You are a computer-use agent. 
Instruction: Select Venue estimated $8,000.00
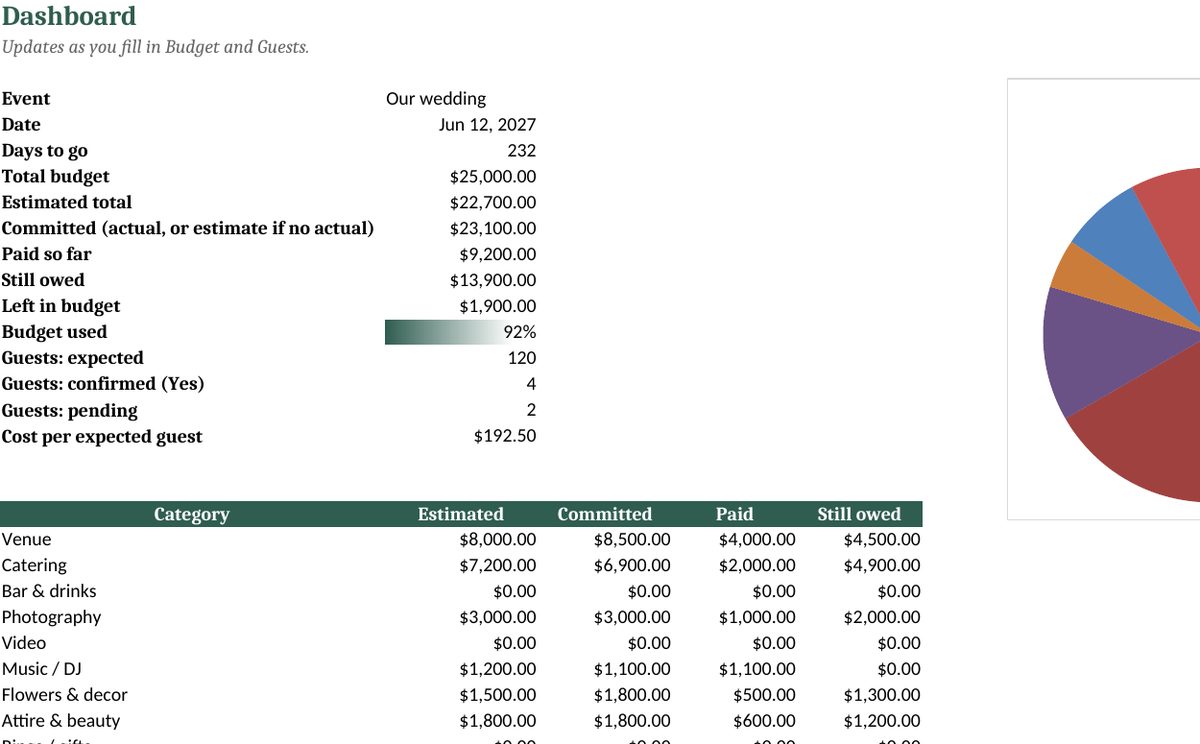pyautogui.click(x=498, y=540)
